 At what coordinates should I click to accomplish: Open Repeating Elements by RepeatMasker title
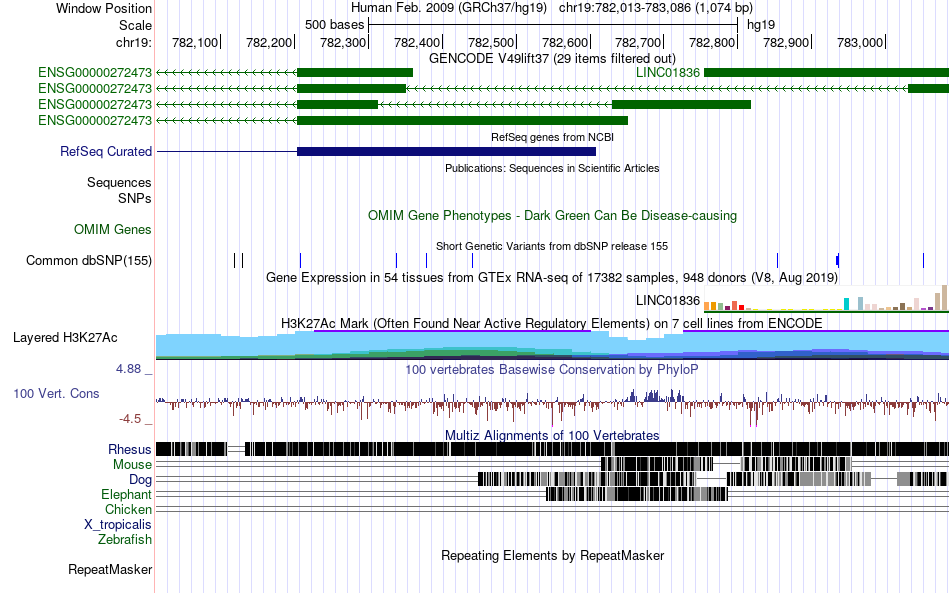tap(552, 555)
